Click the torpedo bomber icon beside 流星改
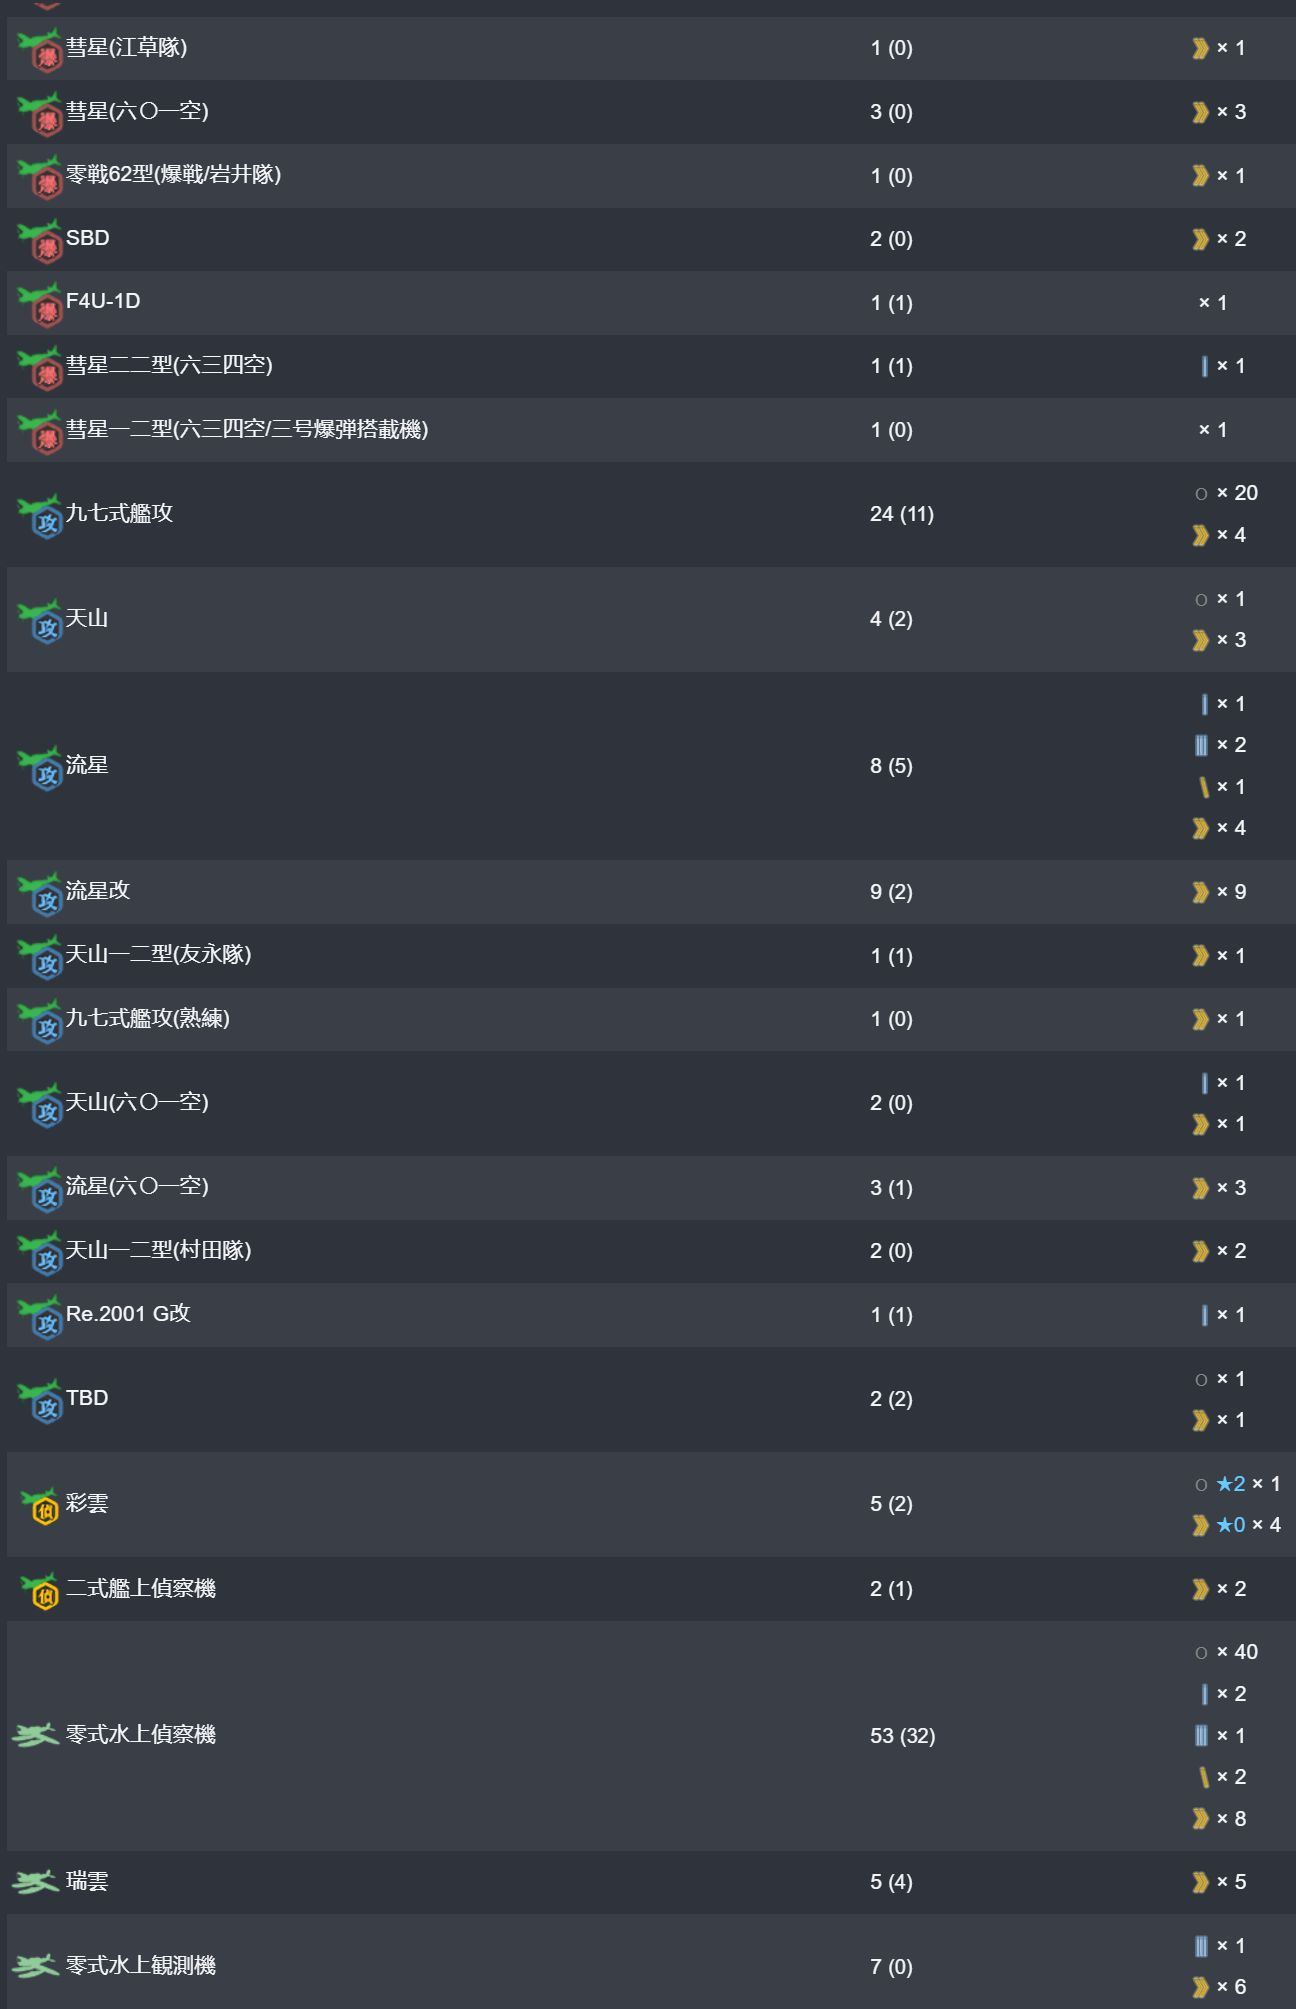Screen dimensions: 1296x2009 click(x=40, y=894)
